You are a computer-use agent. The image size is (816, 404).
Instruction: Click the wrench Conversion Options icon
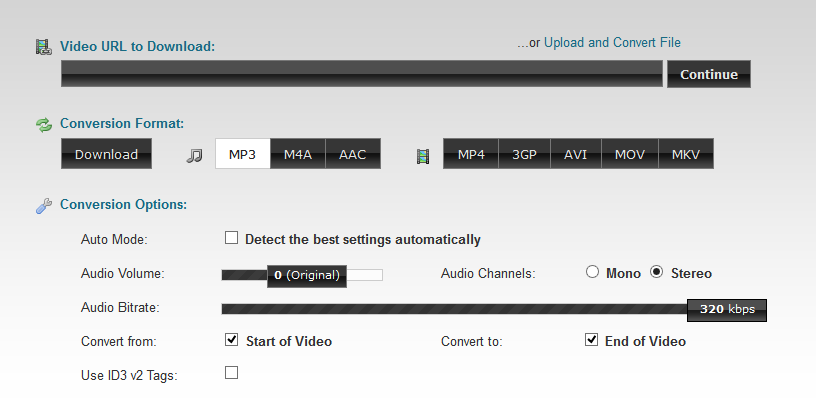(44, 206)
